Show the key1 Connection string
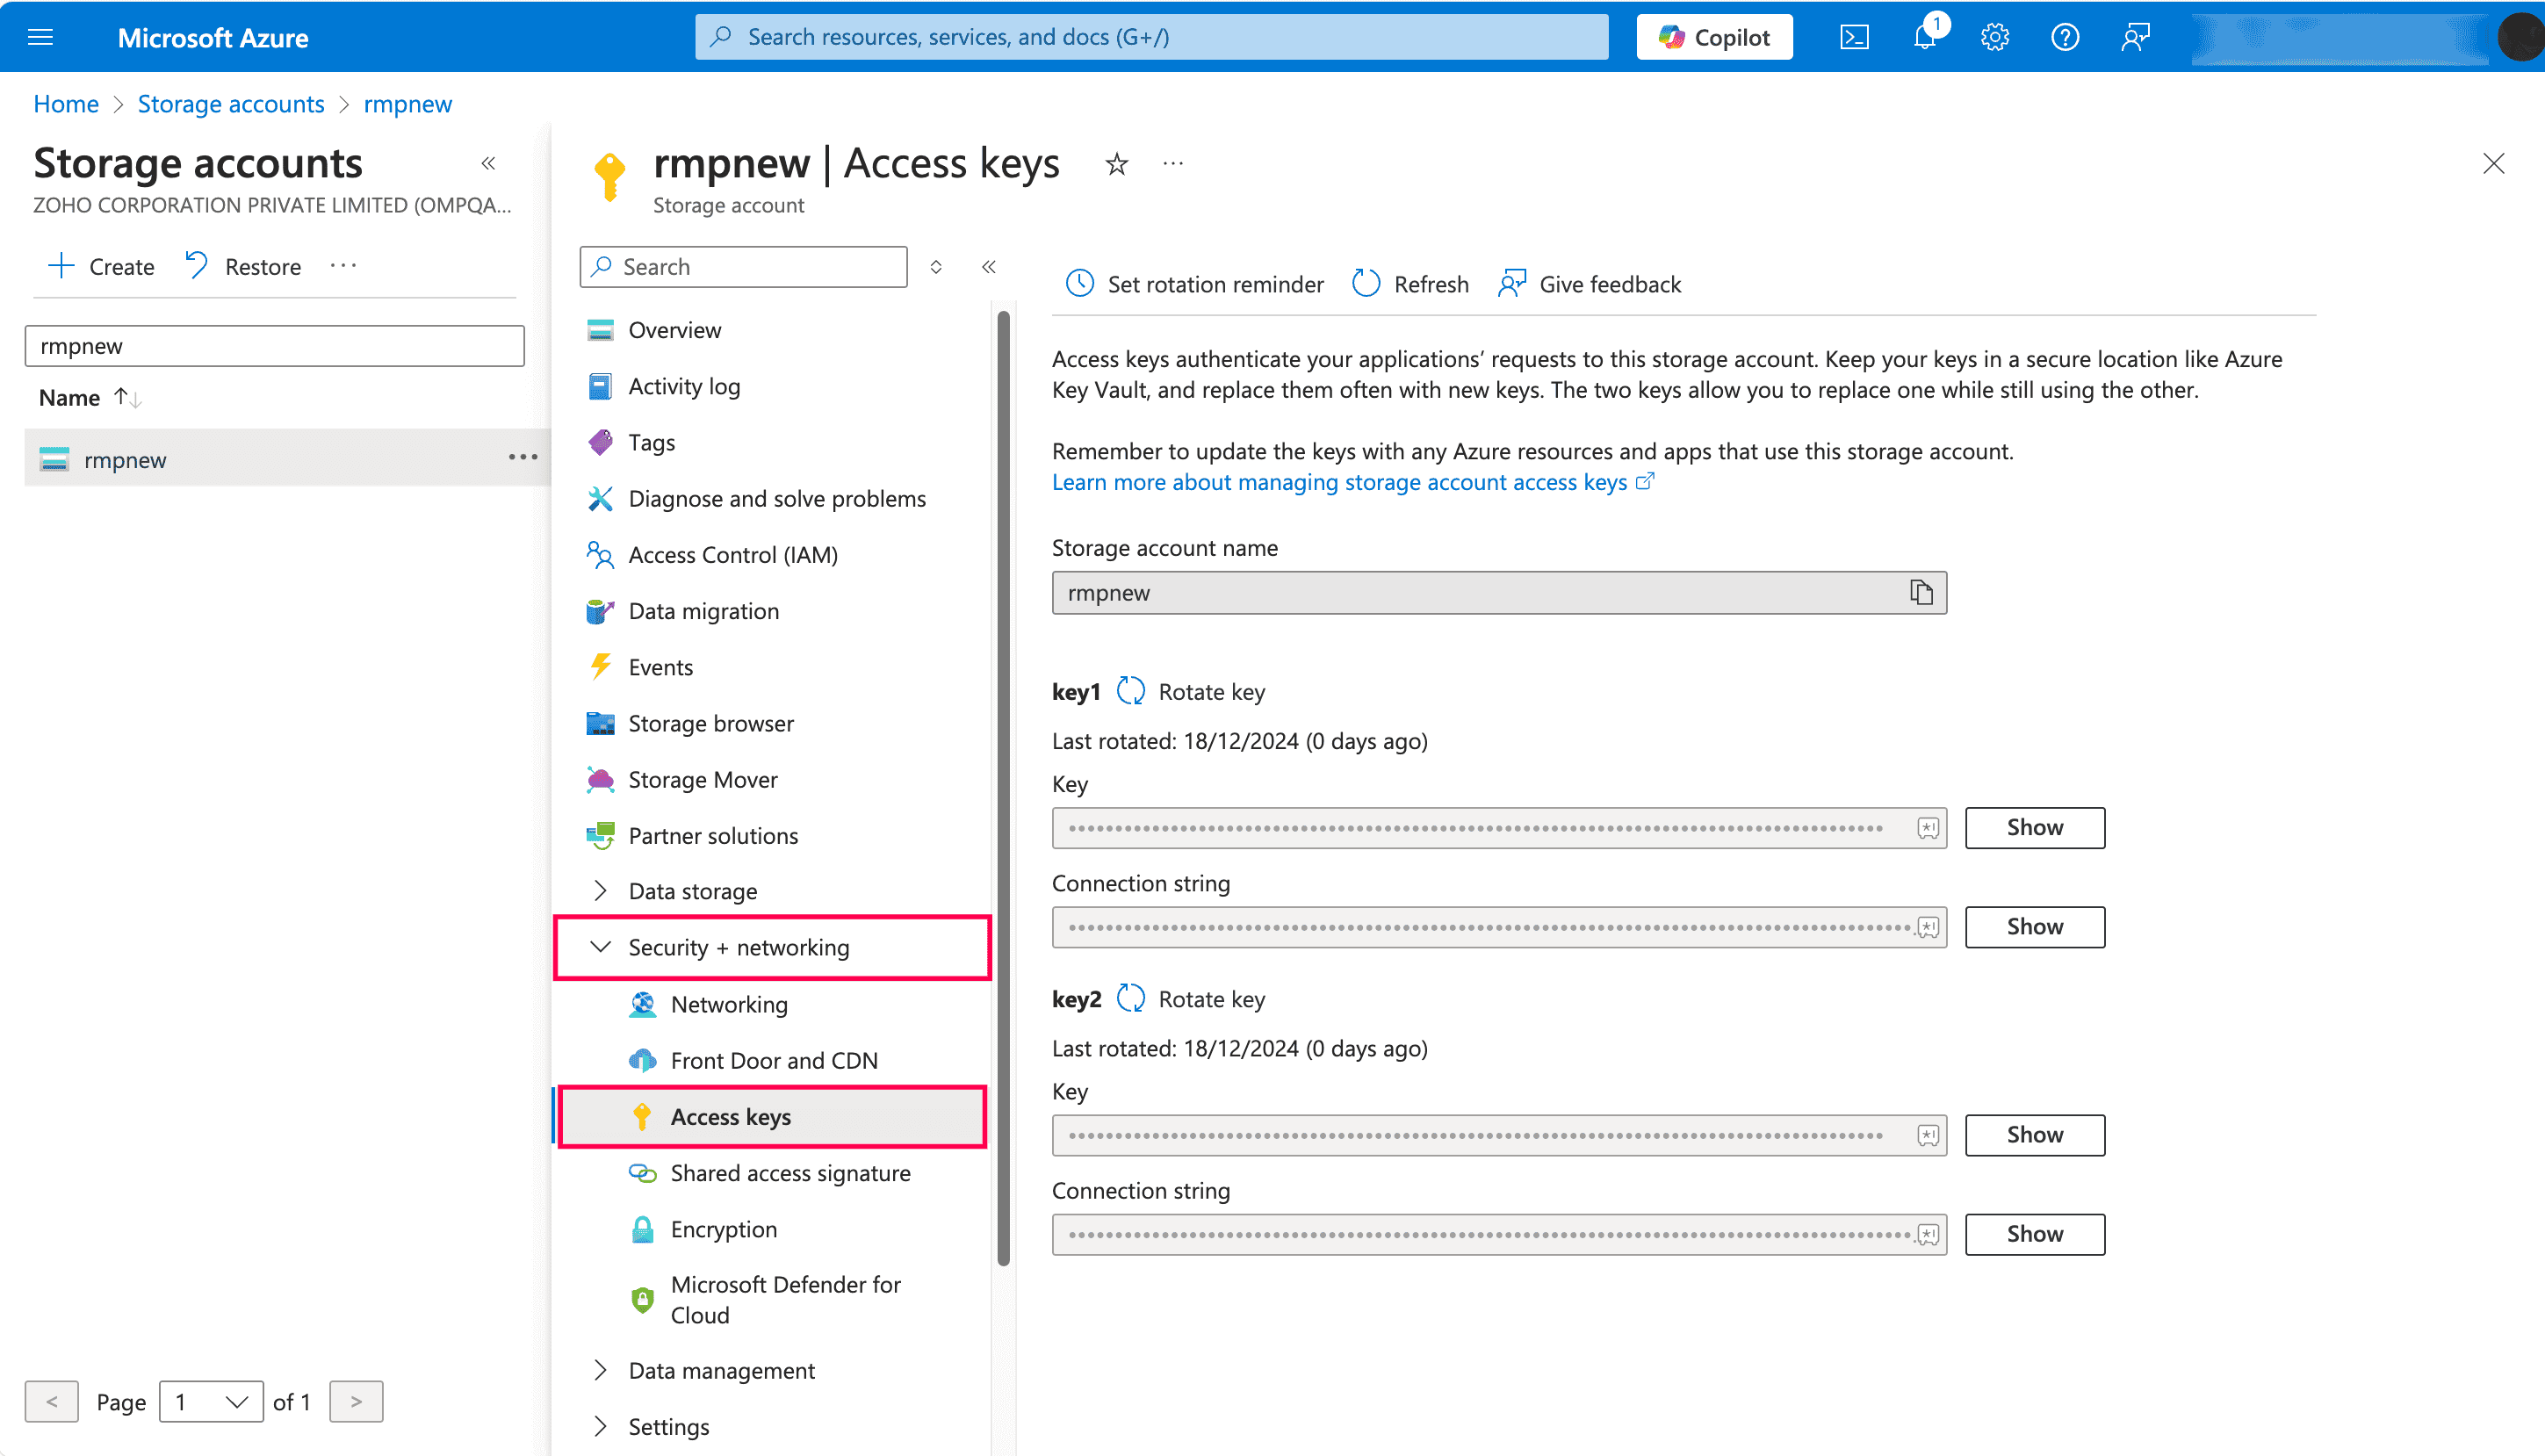Screen dimensions: 2545x1456 pyautogui.click(x=2034, y=926)
